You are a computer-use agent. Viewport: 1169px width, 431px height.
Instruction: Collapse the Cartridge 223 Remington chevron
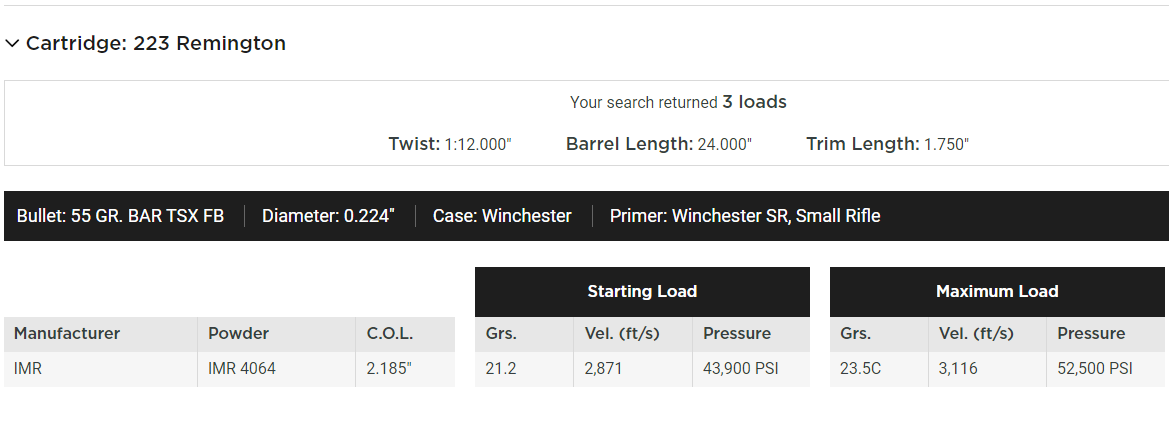(12, 43)
